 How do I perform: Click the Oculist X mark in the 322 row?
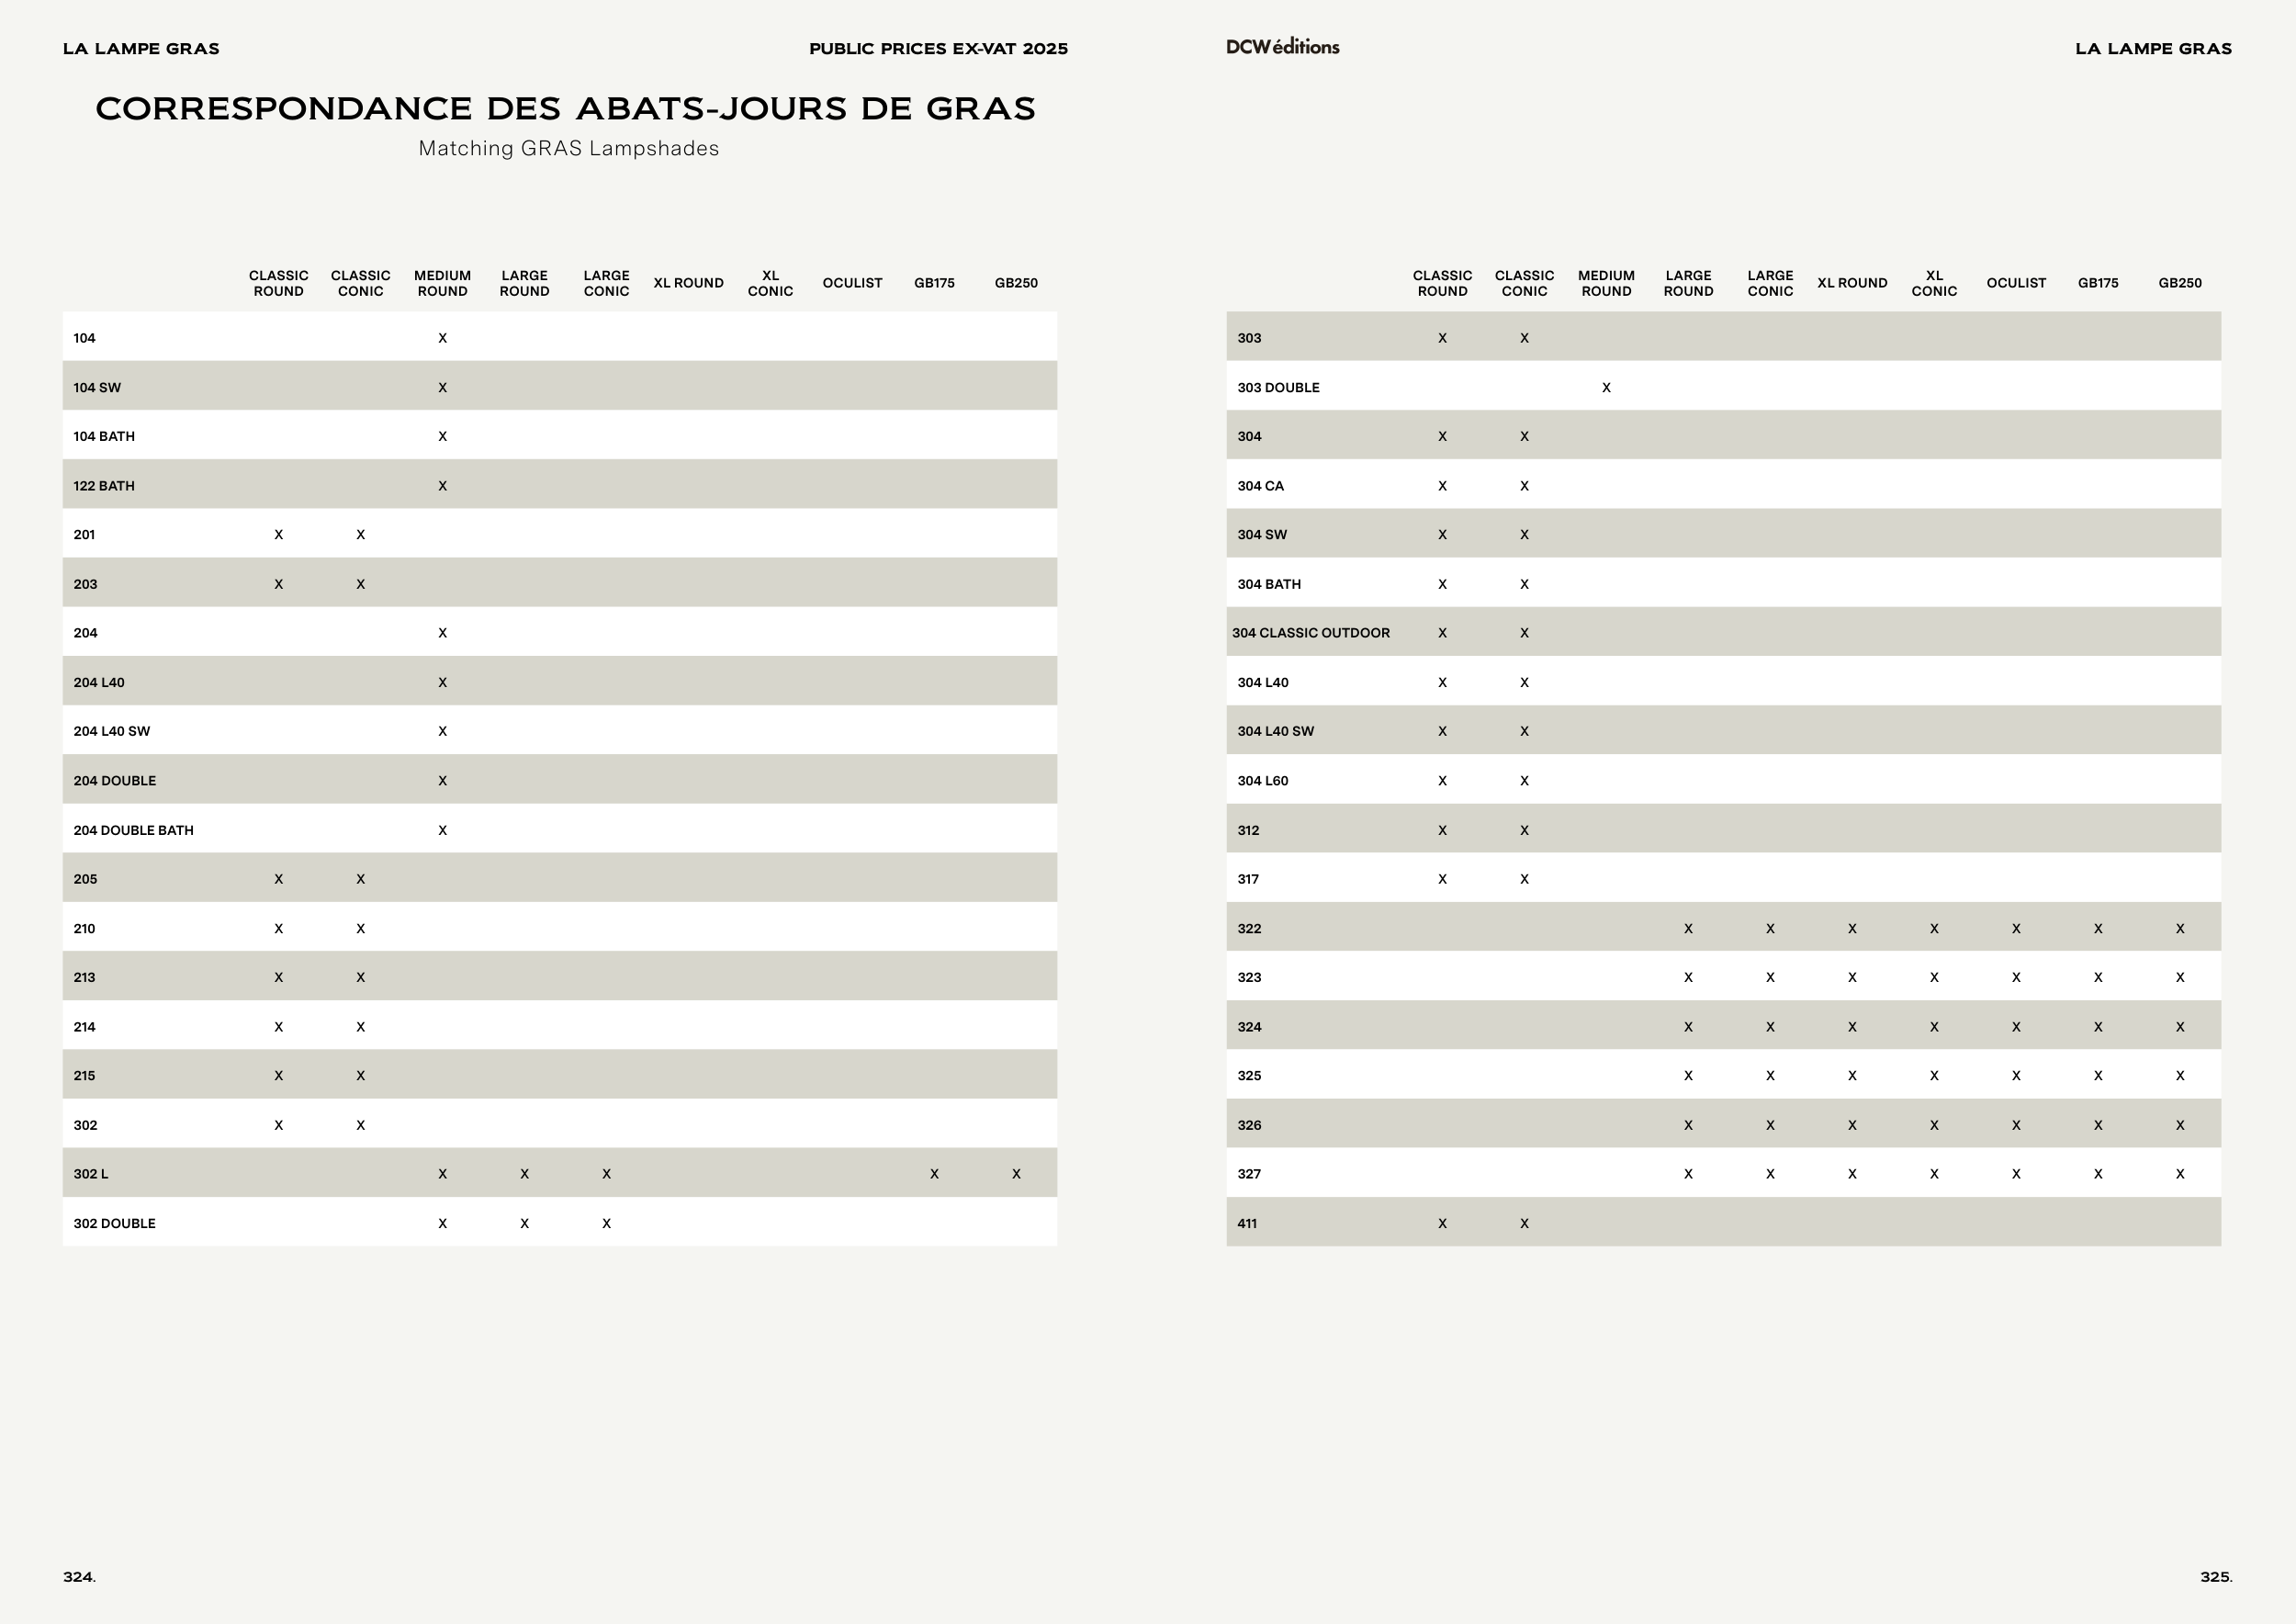2016,929
